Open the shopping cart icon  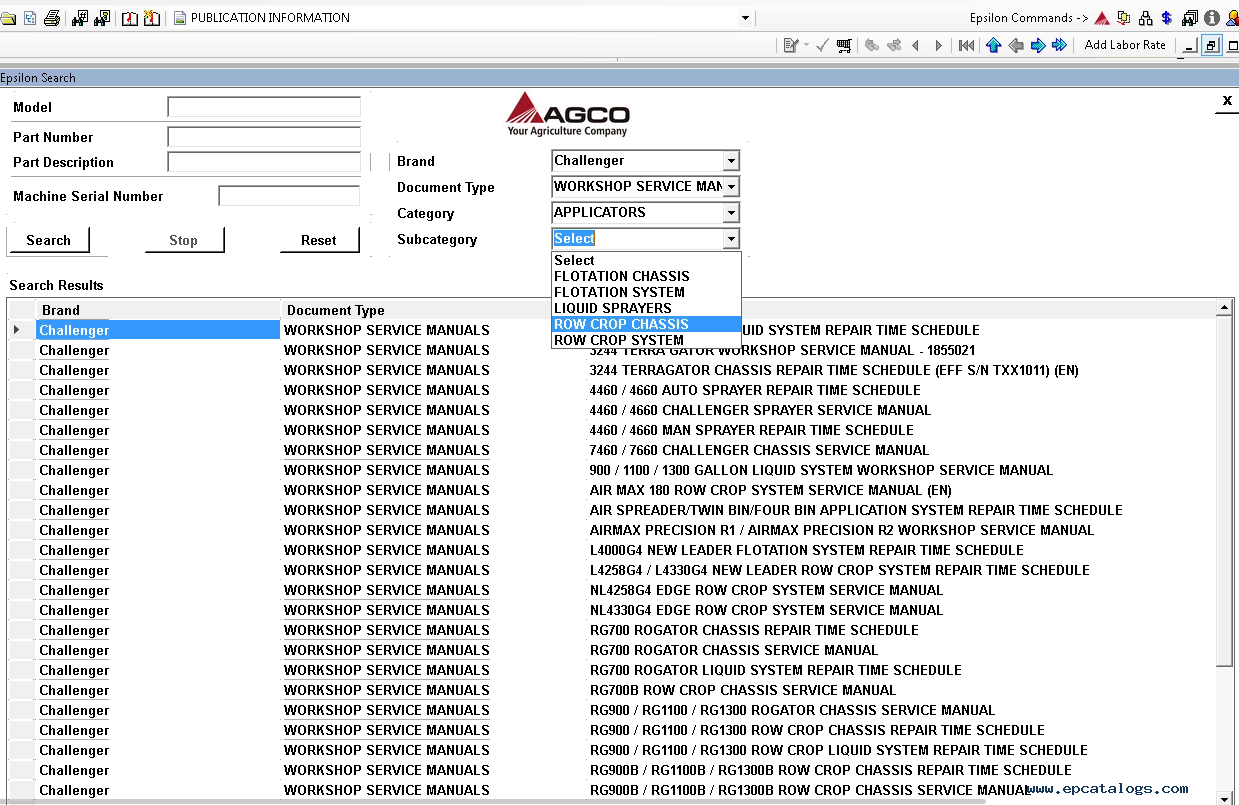coord(845,45)
